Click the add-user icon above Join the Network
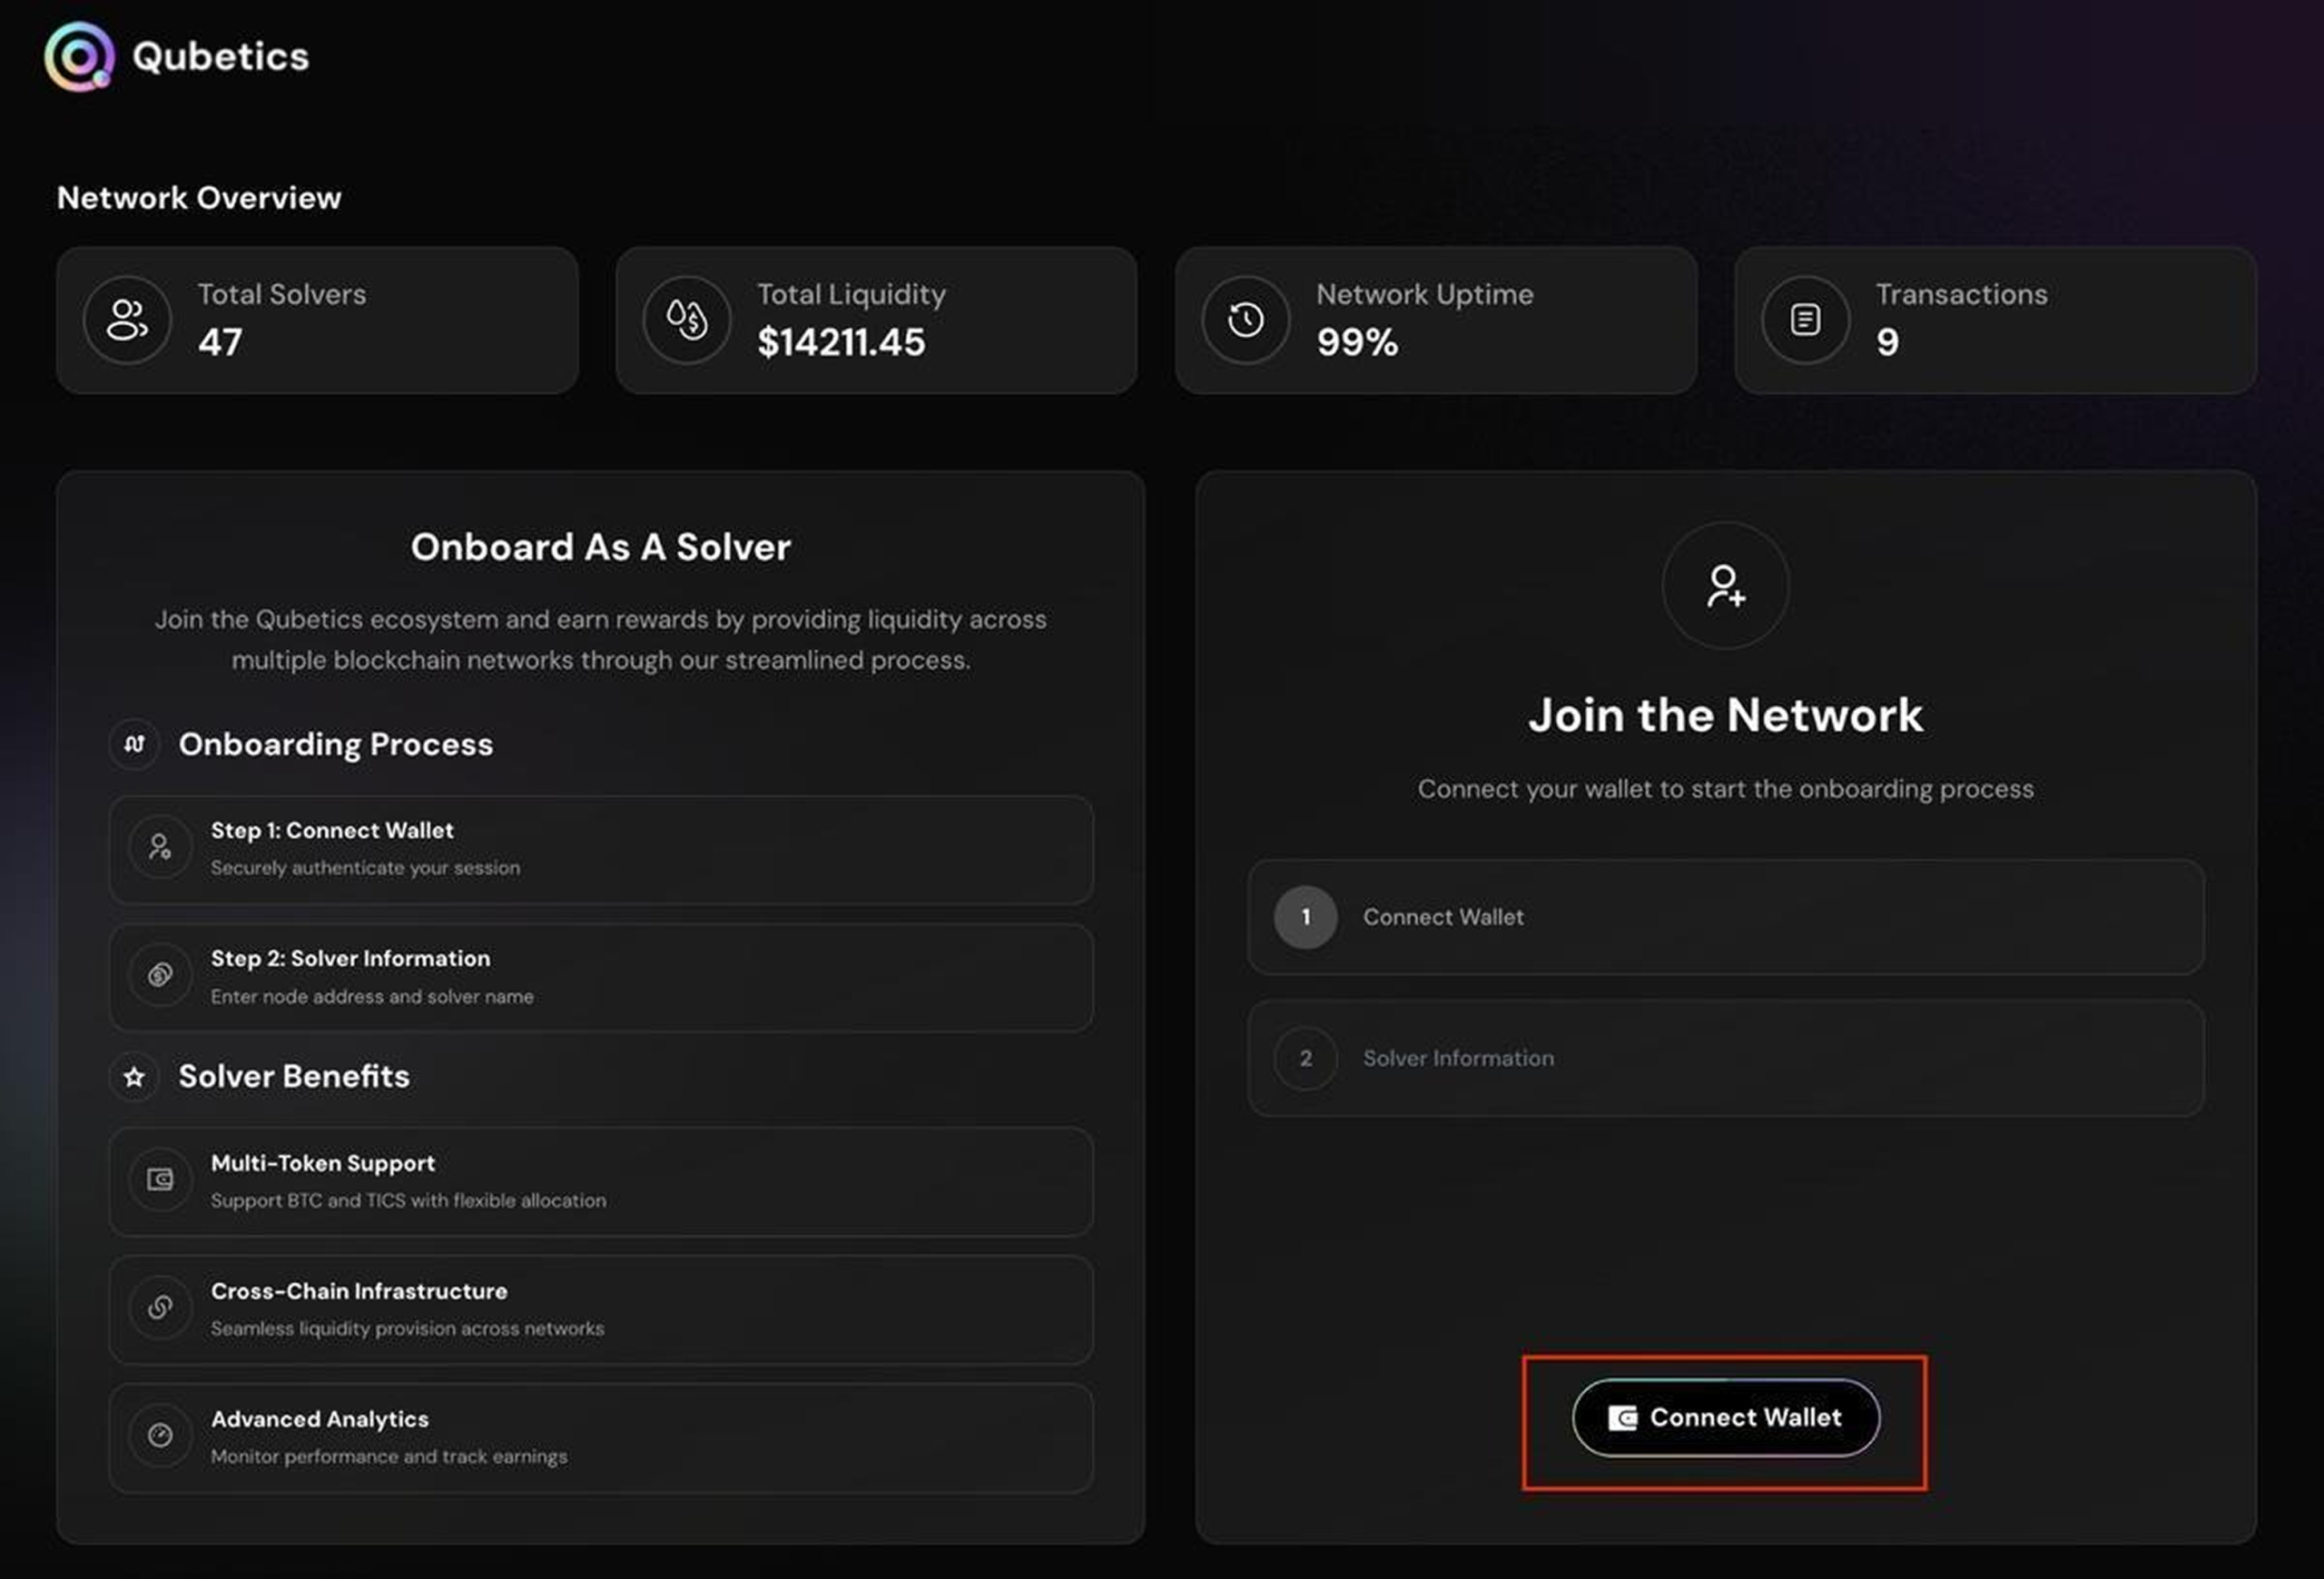This screenshot has height=1579, width=2324. click(x=1724, y=587)
